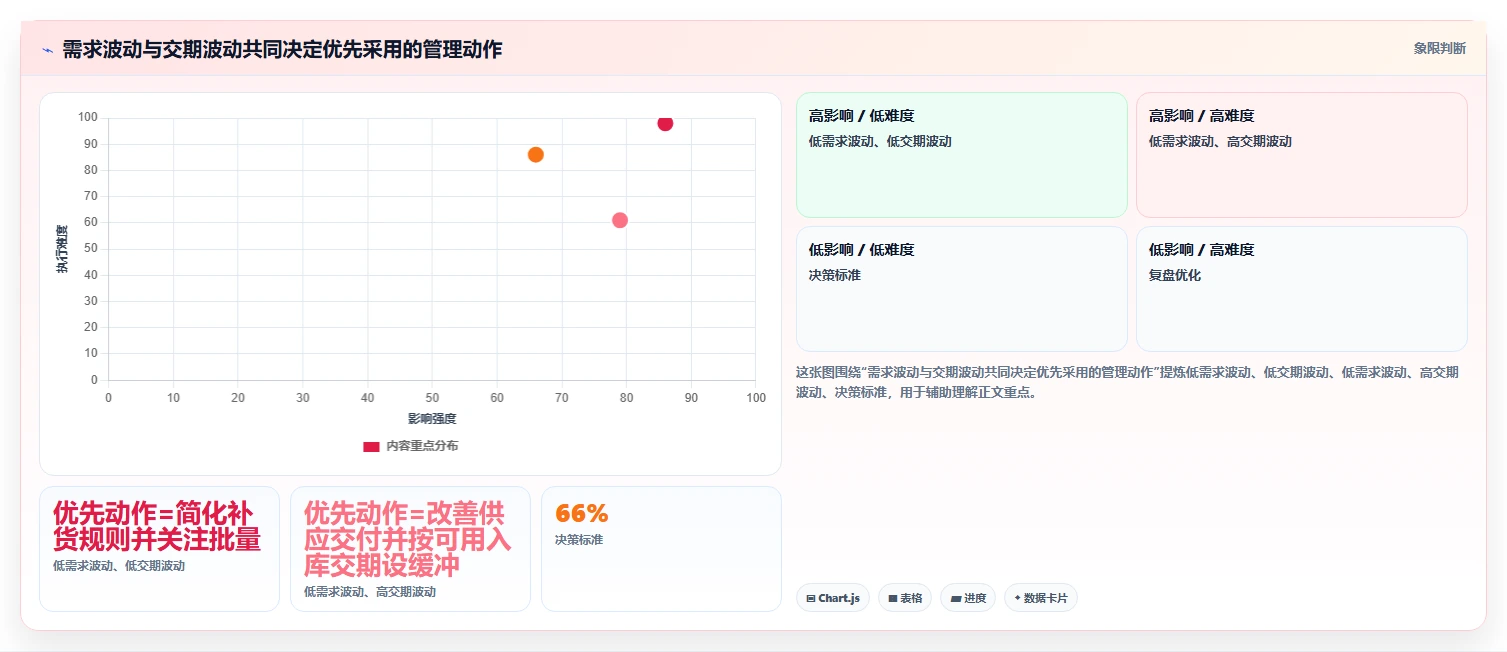Screen dimensions: 1507x652
Task: Click the pink scatter point near 61
Action: (x=620, y=220)
